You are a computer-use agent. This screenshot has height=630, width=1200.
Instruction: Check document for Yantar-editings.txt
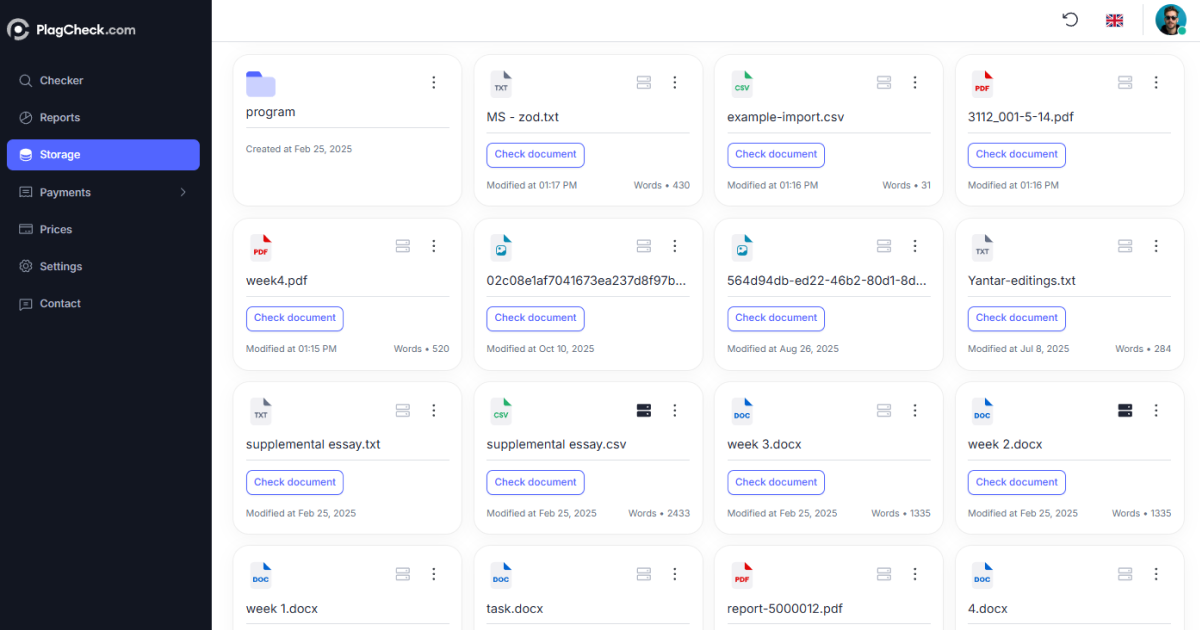tap(1016, 318)
